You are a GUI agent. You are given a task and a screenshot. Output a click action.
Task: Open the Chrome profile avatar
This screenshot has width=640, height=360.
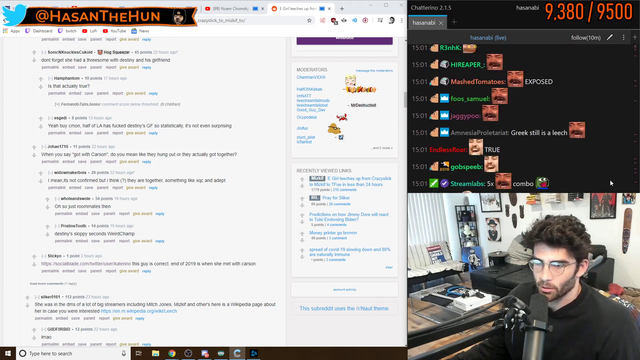point(391,20)
